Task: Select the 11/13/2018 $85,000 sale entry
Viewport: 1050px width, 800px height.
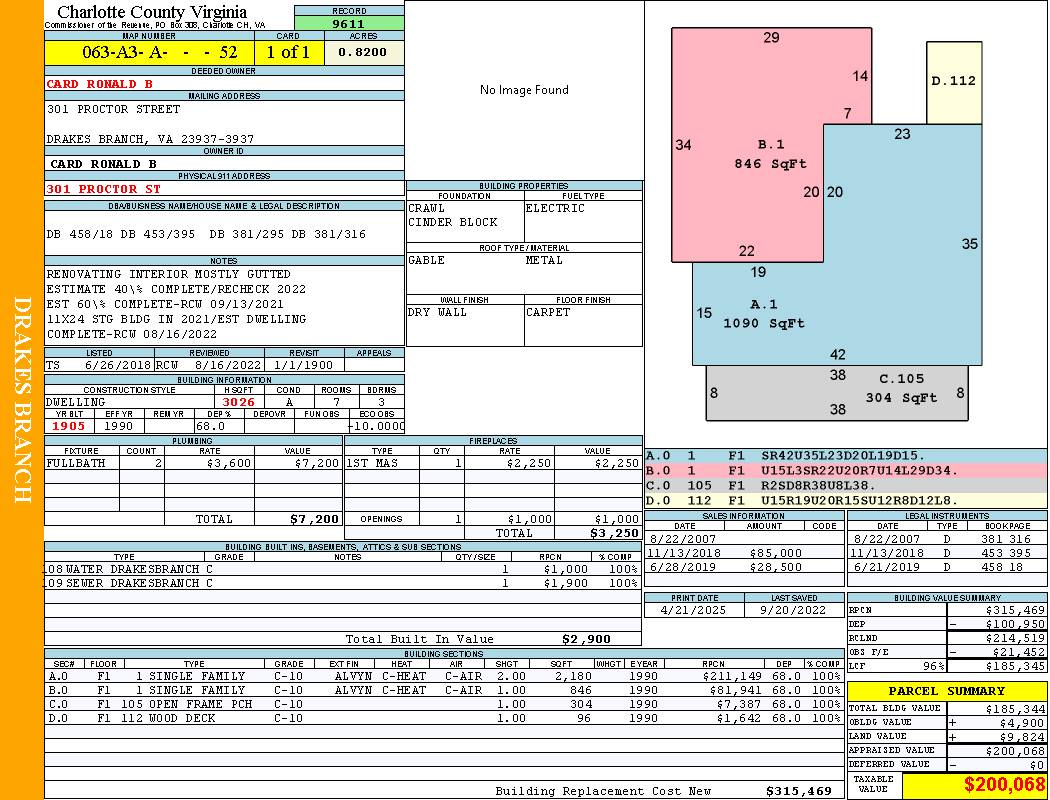Action: pos(743,553)
